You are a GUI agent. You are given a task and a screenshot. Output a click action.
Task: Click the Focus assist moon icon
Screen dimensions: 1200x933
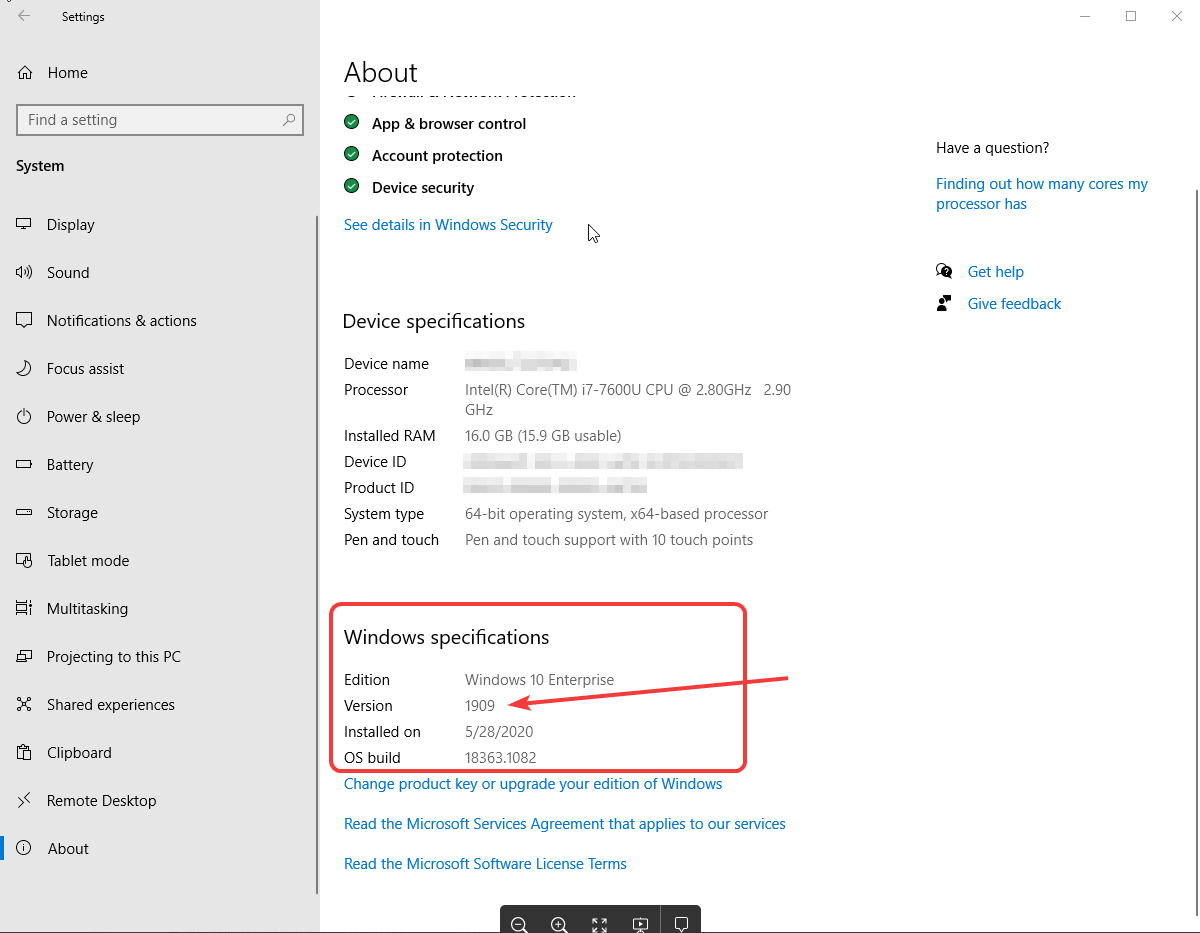25,369
